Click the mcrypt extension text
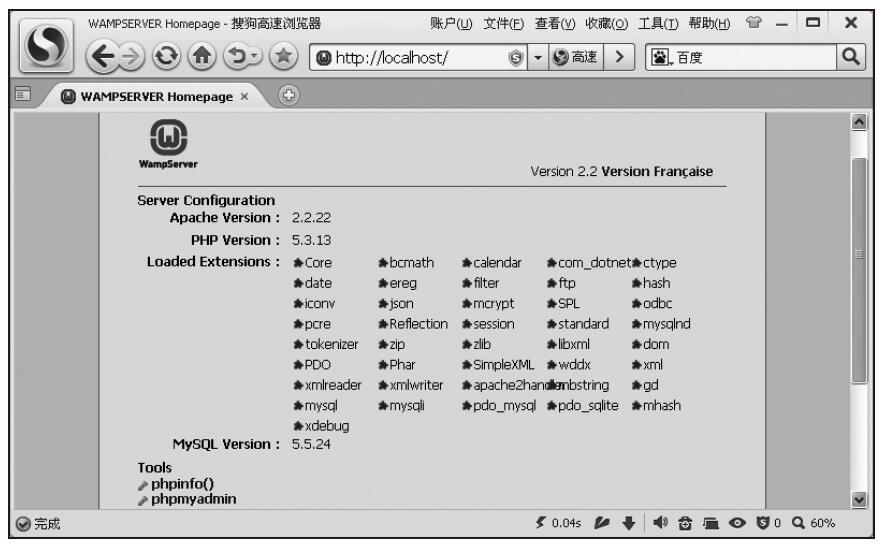Screen dimensions: 885x546 pyautogui.click(x=494, y=304)
